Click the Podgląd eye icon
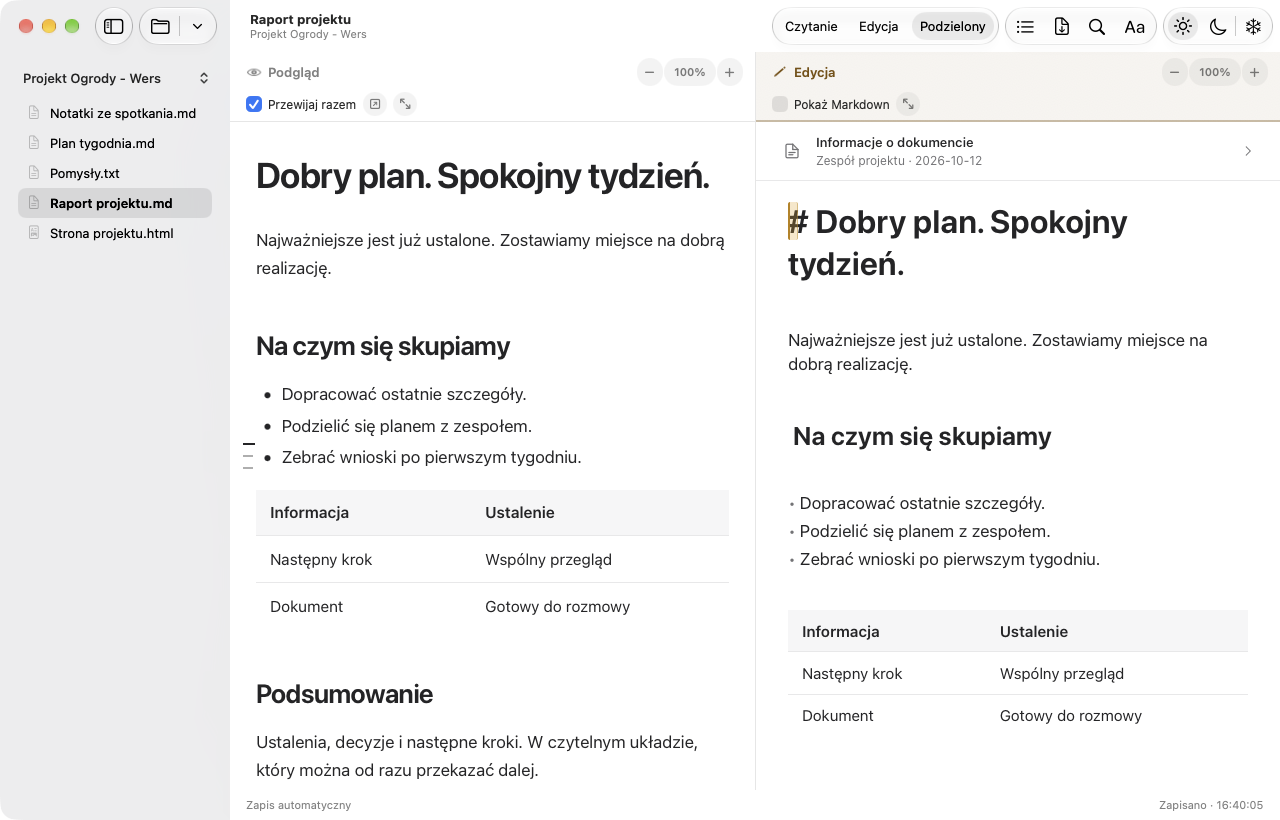 click(x=254, y=73)
